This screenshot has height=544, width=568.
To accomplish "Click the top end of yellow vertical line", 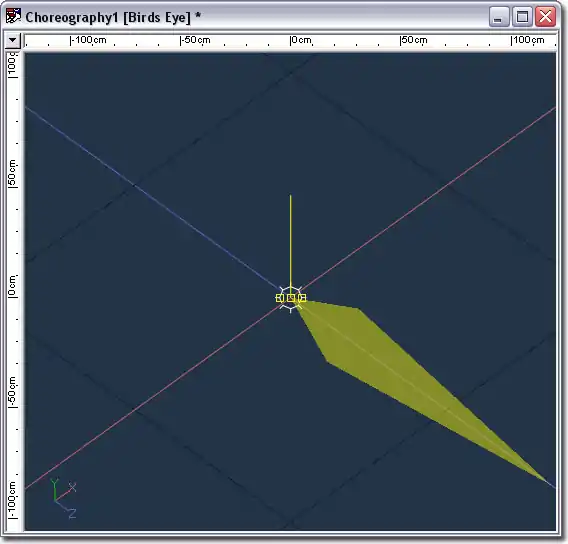I will (x=291, y=196).
